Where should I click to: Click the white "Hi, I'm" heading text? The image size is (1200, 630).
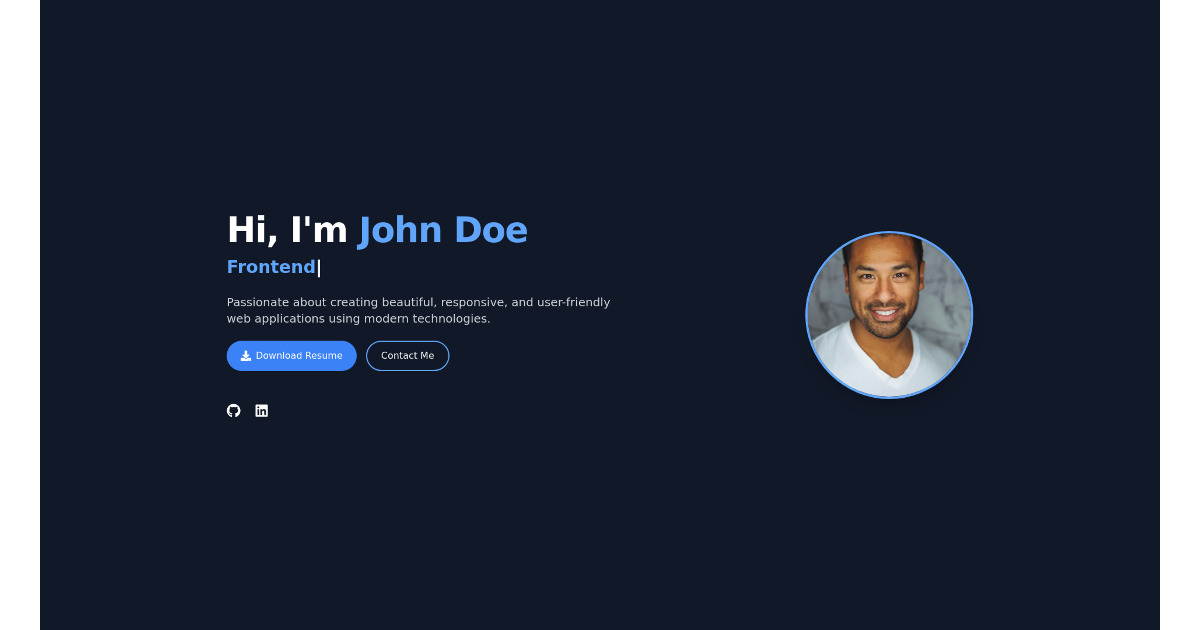(287, 230)
